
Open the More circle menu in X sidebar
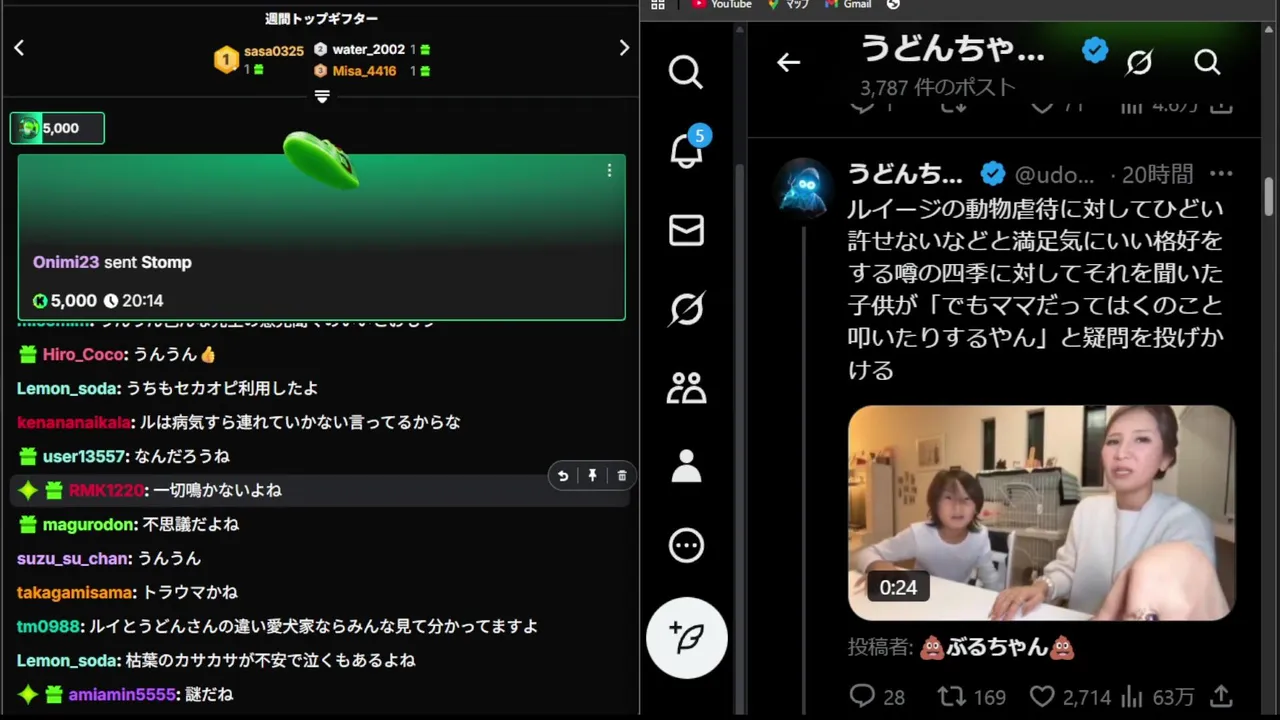click(686, 545)
